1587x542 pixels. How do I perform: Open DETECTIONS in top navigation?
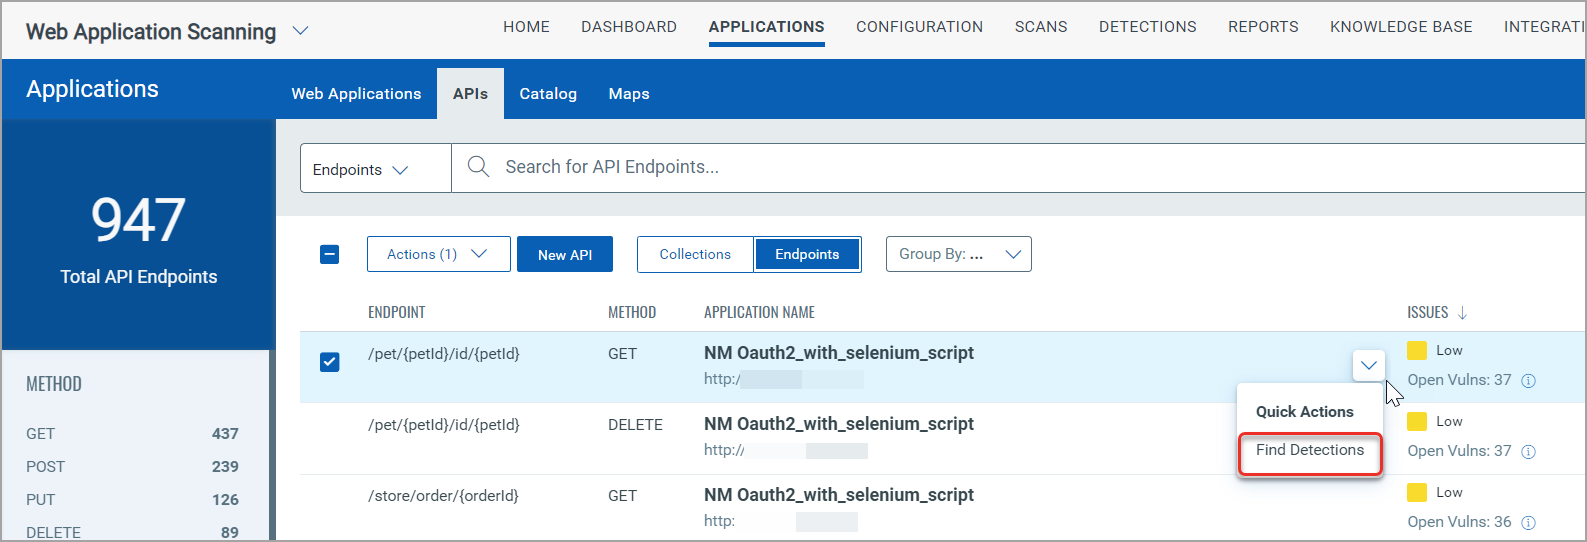1147,27
